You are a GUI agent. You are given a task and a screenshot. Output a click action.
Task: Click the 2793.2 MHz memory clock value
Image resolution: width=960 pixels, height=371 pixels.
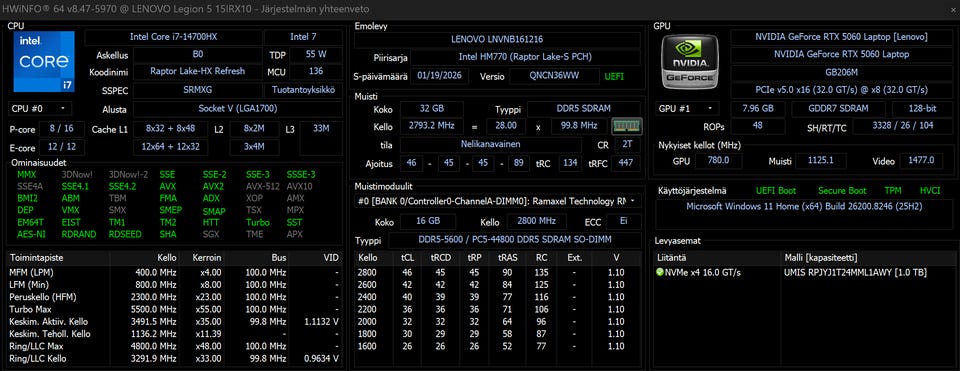pos(432,127)
